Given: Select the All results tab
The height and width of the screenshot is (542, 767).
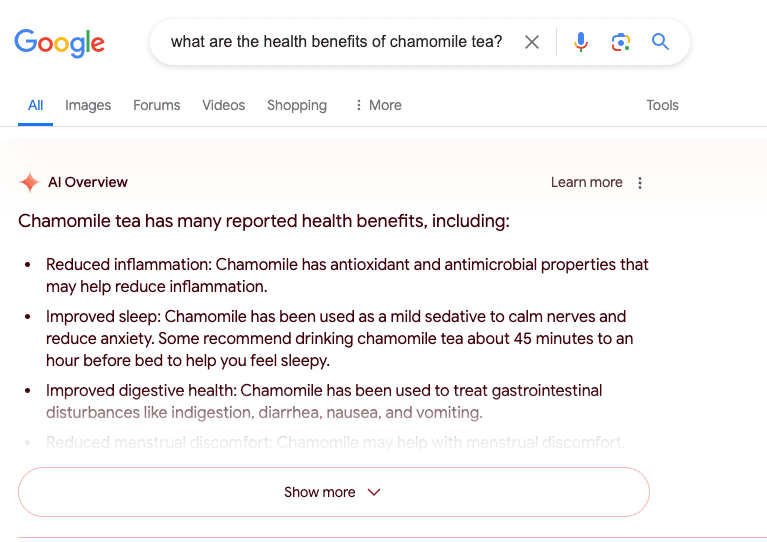Looking at the screenshot, I should click(x=36, y=105).
